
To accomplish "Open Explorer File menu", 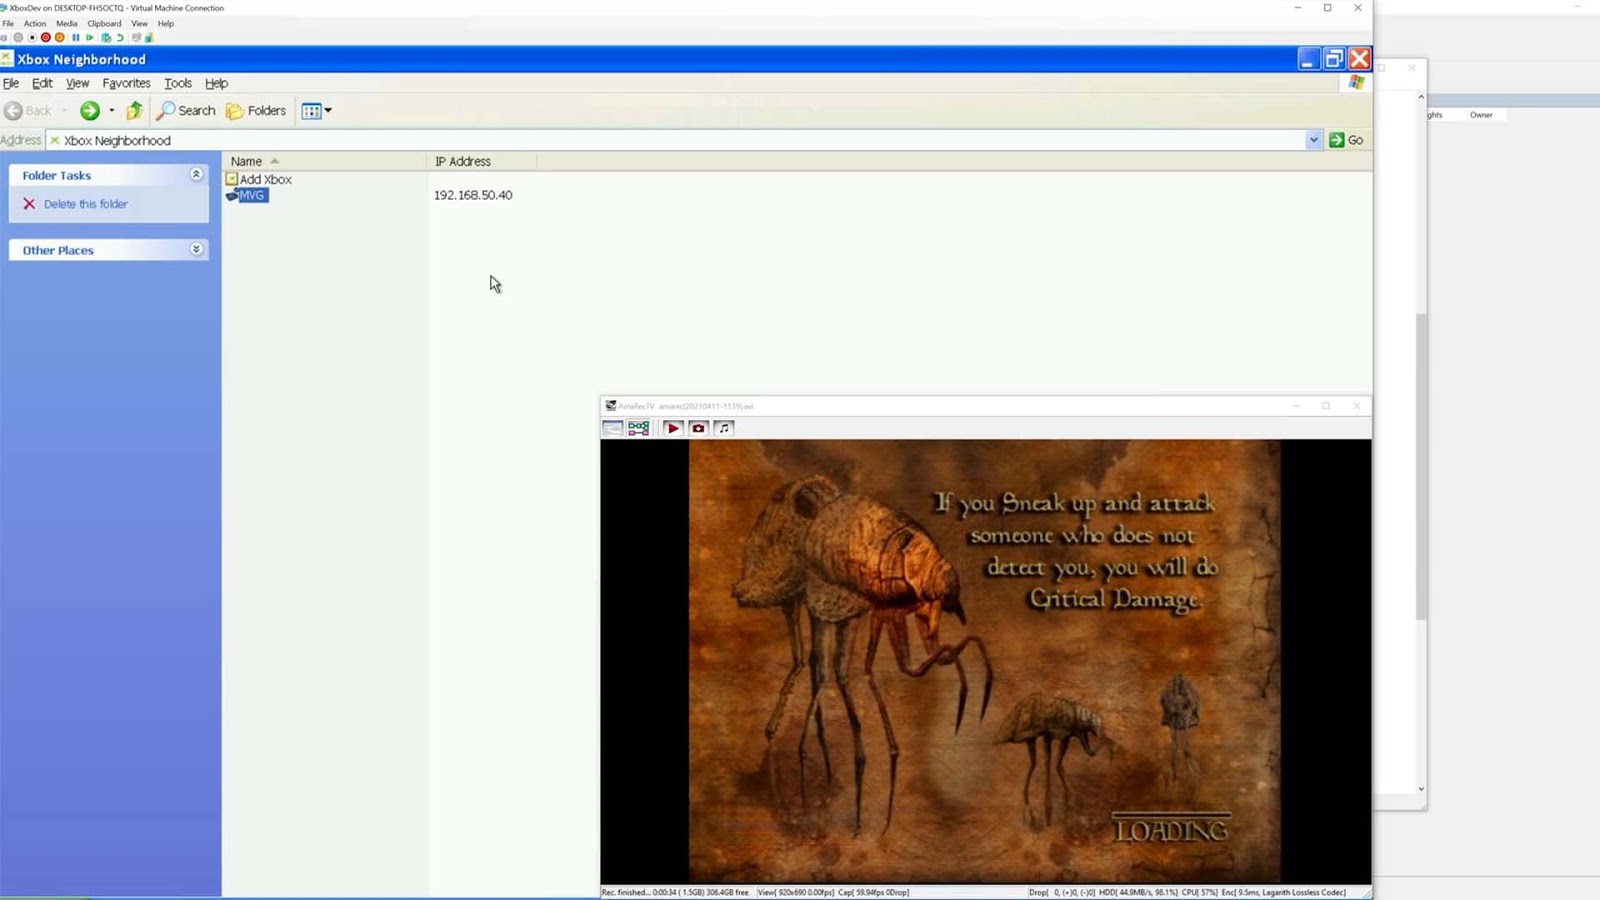I will point(11,83).
